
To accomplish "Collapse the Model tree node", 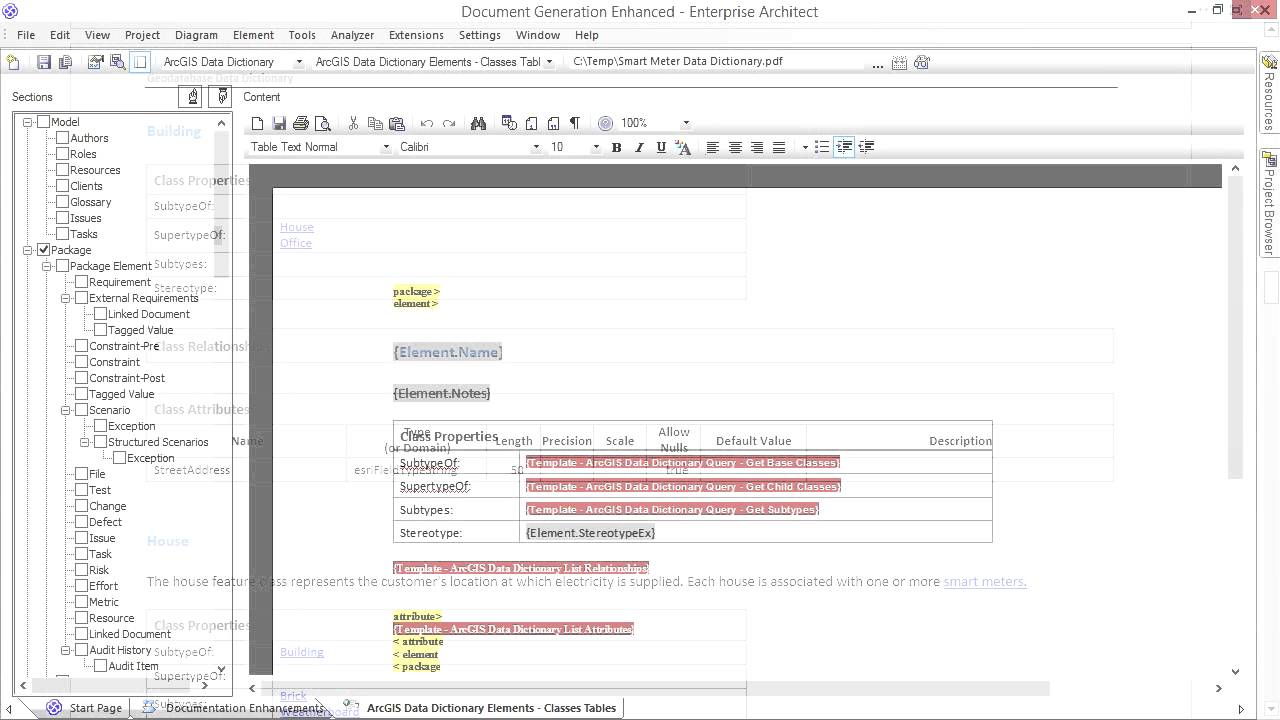I will (x=28, y=122).
